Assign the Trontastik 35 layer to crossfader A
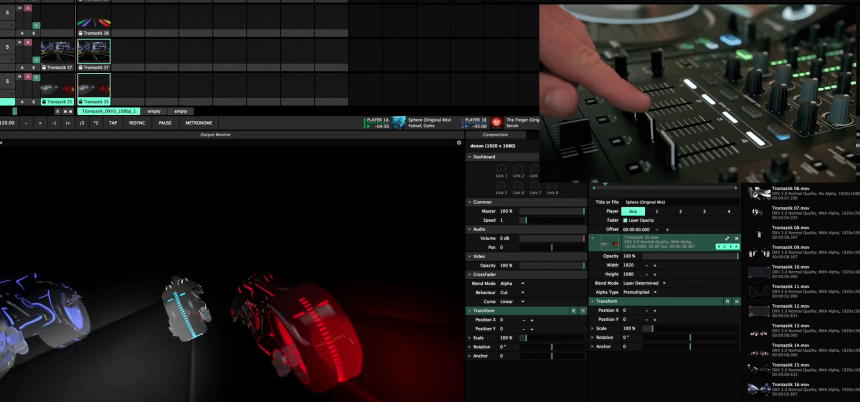Screen dimensions: 860x402 [22, 102]
